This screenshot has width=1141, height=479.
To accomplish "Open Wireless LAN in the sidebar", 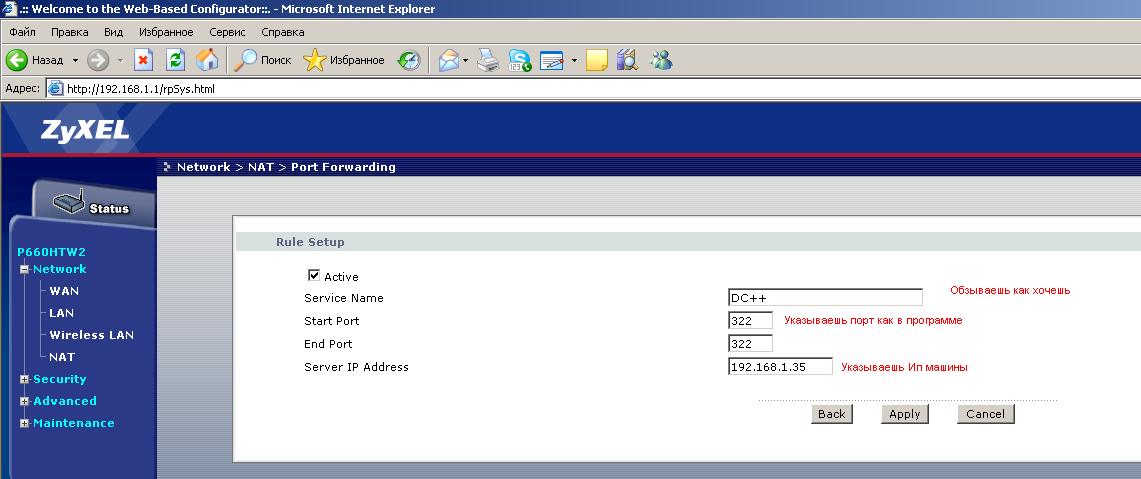I will (x=91, y=335).
